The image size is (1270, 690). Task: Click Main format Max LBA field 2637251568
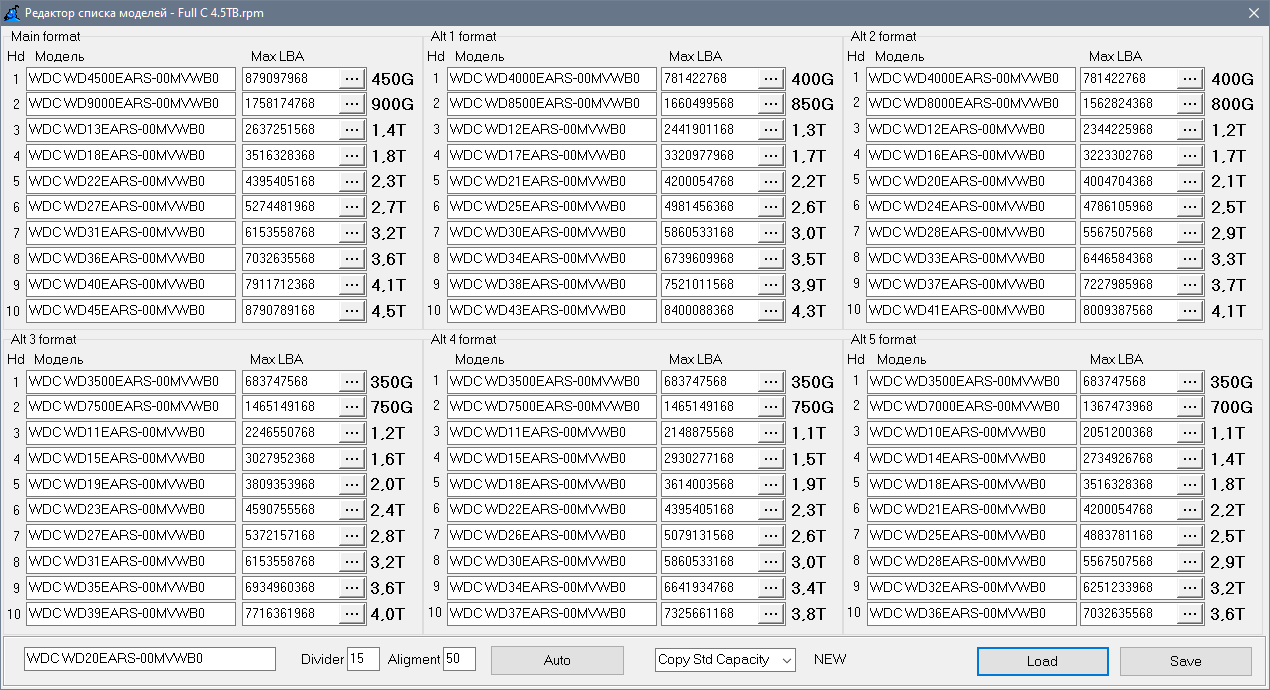pyautogui.click(x=290, y=129)
